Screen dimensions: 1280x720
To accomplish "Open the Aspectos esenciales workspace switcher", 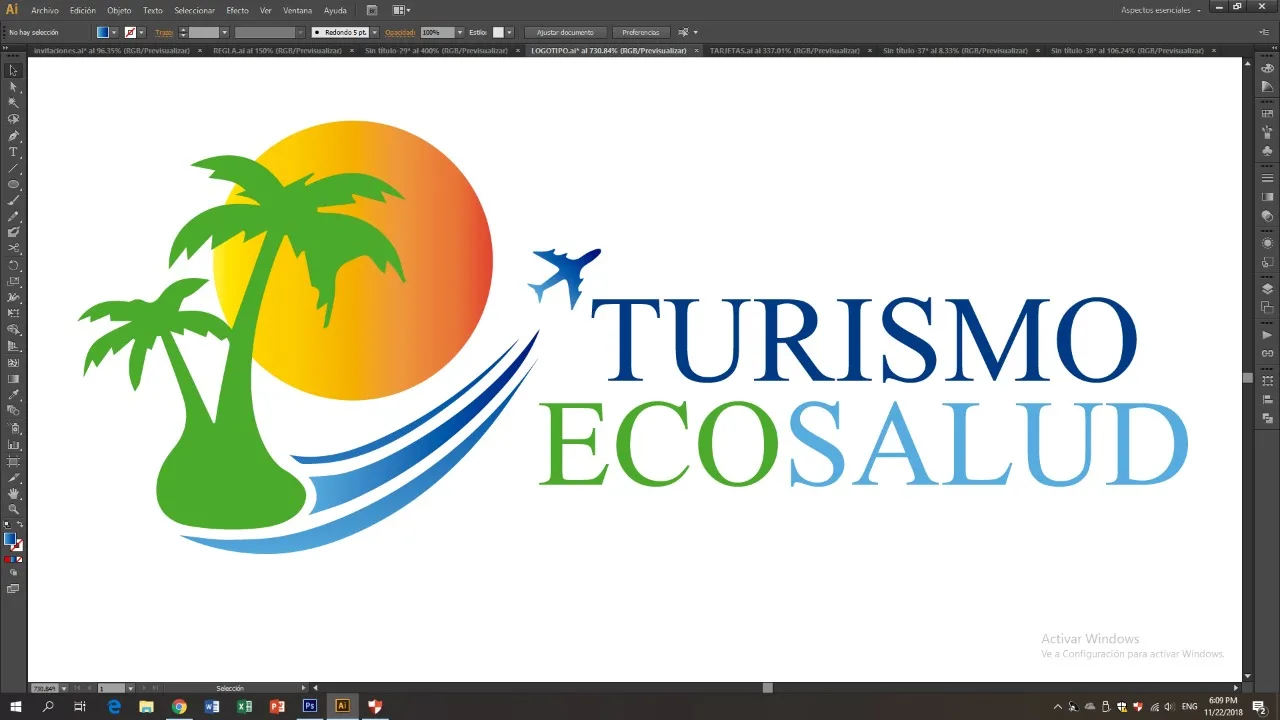I will (1160, 10).
